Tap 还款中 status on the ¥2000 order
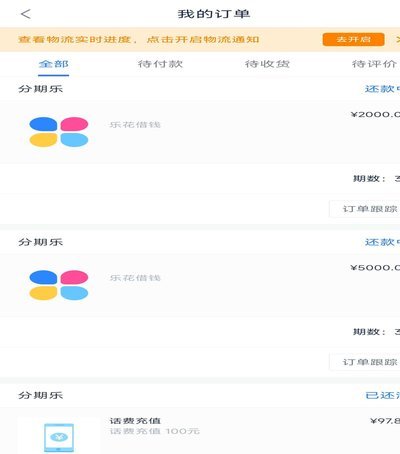400x454 pixels. click(x=382, y=89)
